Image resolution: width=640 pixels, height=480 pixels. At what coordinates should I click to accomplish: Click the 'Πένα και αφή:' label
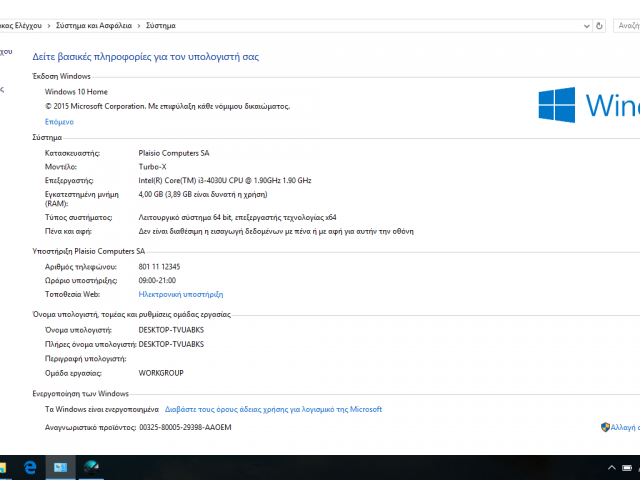68,231
